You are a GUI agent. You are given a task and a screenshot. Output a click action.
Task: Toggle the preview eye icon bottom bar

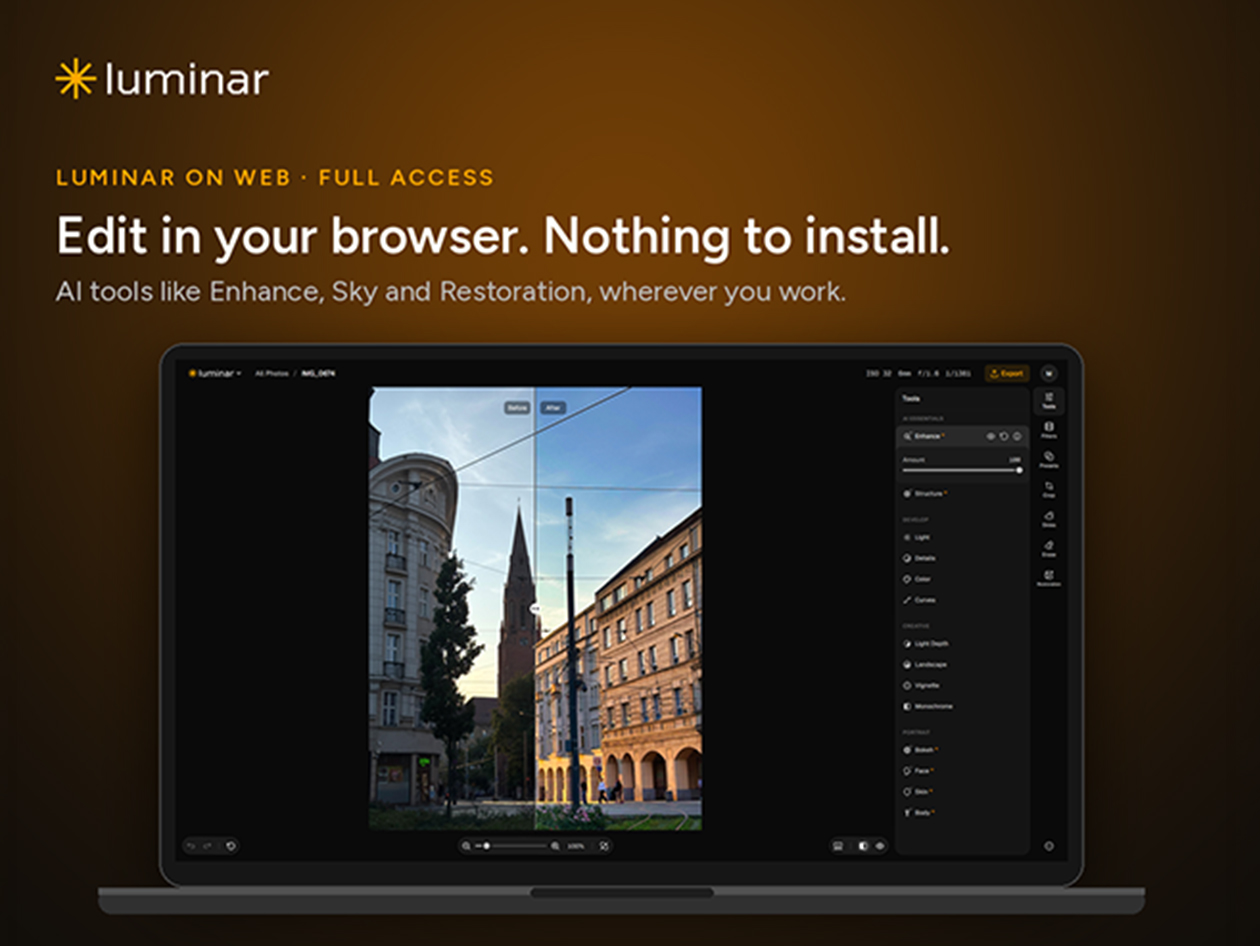click(880, 846)
